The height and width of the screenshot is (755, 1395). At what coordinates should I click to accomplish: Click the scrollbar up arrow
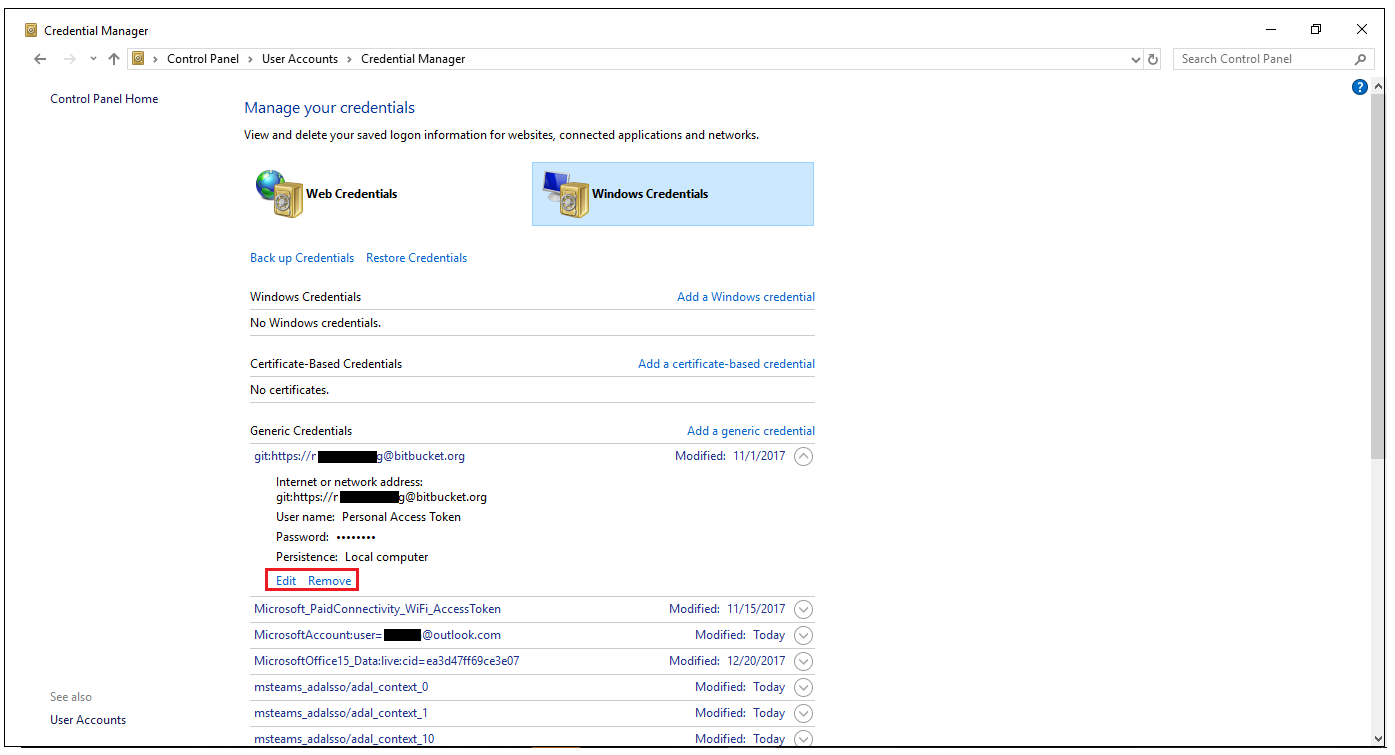(x=1379, y=86)
